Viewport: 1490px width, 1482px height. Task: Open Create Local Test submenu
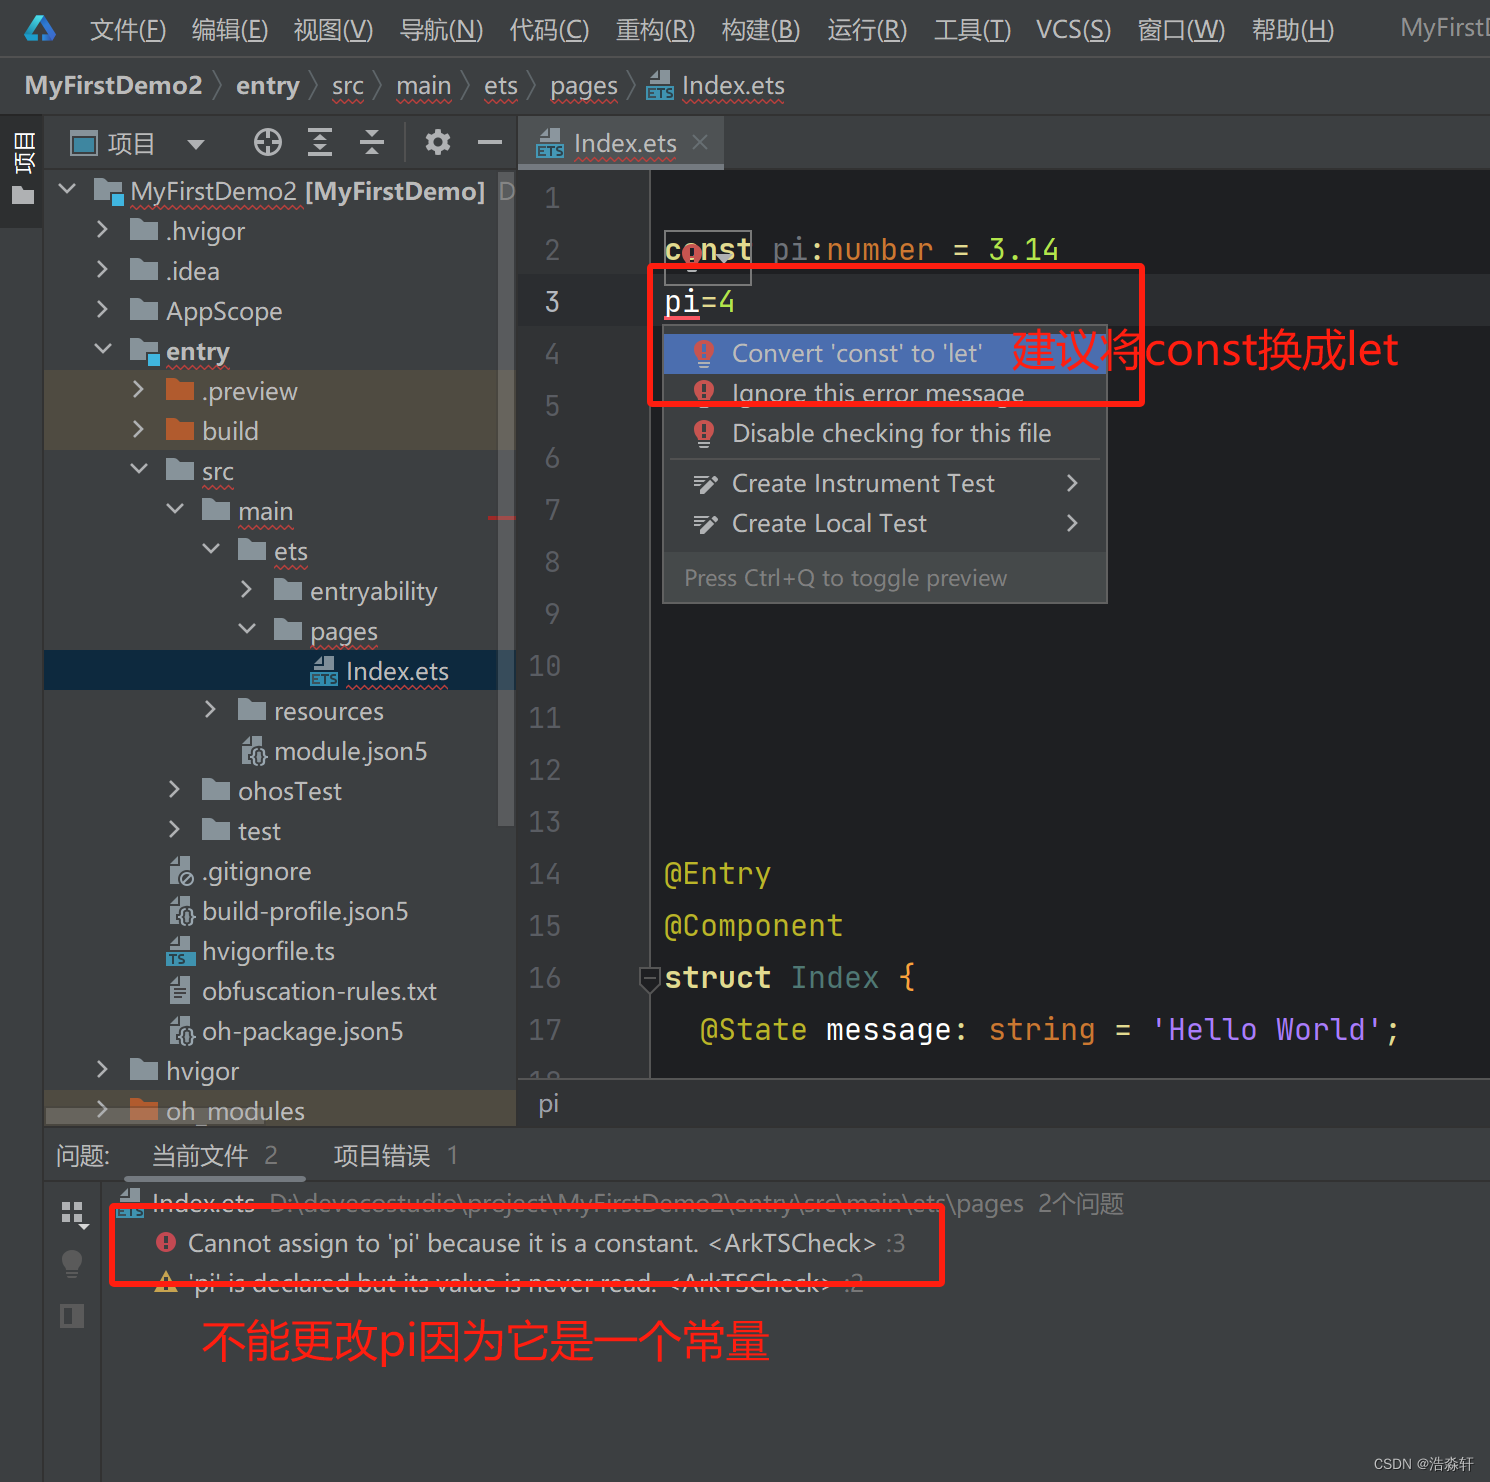coord(885,523)
